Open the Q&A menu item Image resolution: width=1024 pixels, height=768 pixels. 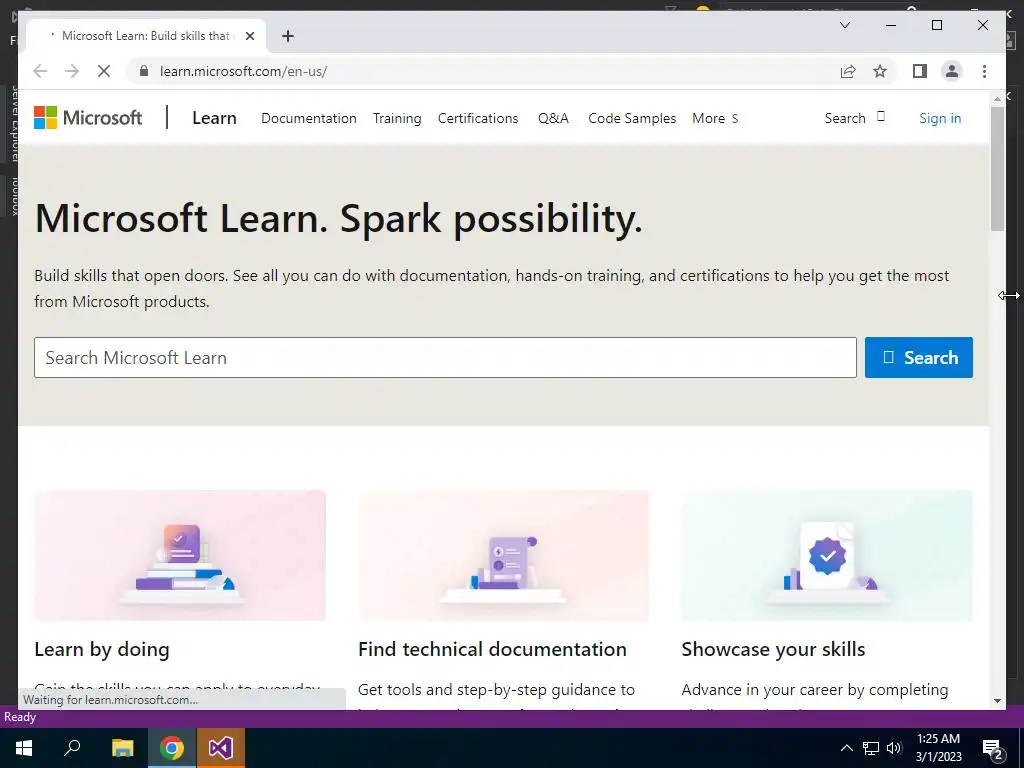(x=553, y=118)
